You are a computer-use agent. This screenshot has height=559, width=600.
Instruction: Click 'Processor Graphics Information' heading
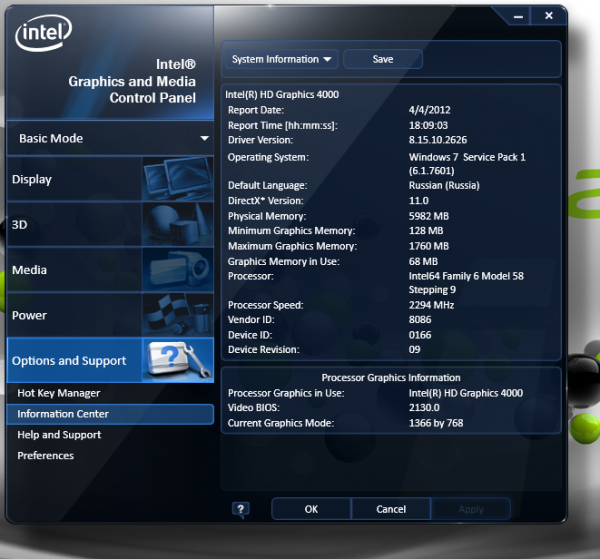click(x=391, y=378)
